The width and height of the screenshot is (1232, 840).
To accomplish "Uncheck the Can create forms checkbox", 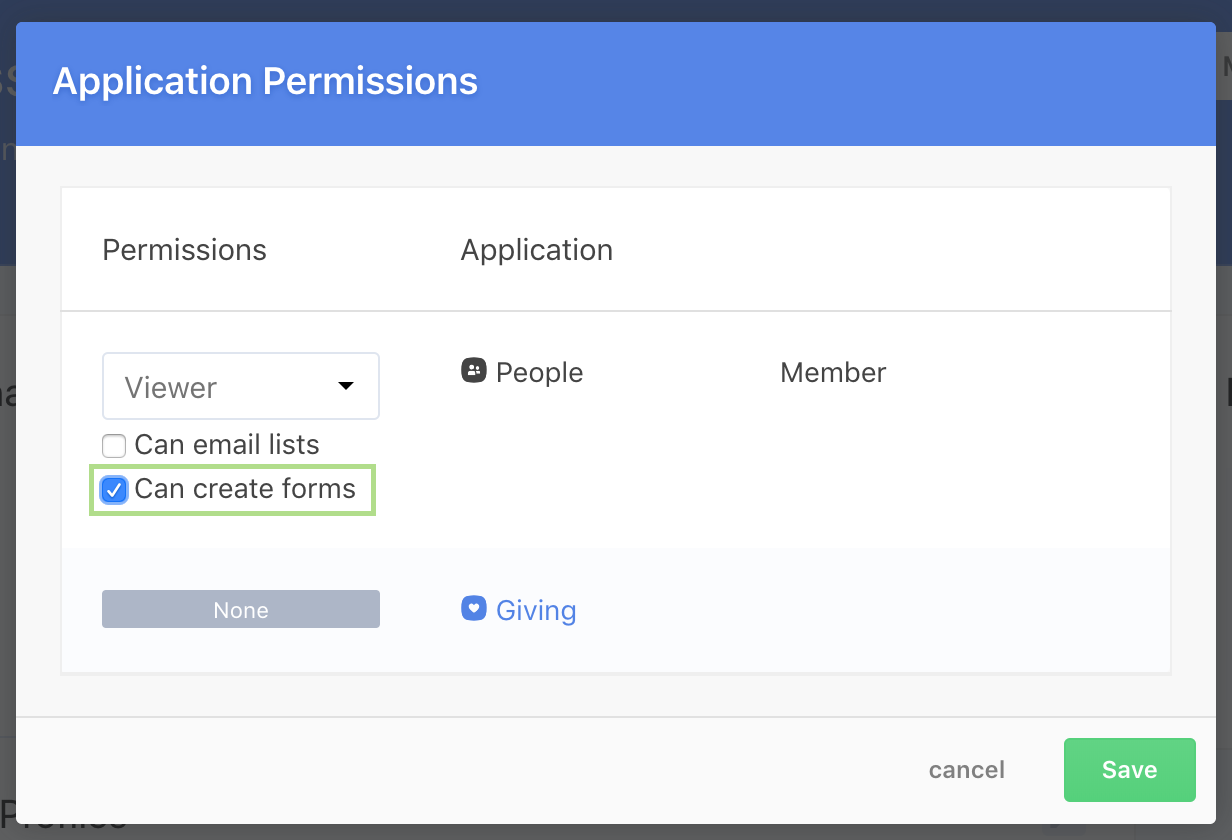I will tap(114, 490).
